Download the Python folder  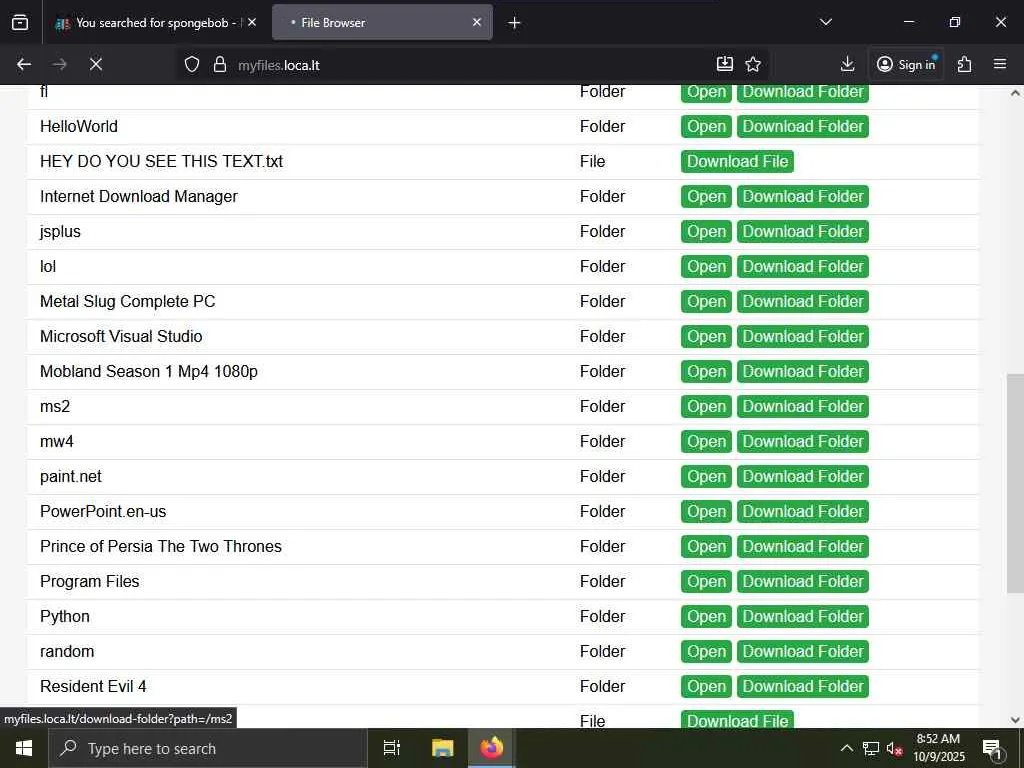[803, 616]
